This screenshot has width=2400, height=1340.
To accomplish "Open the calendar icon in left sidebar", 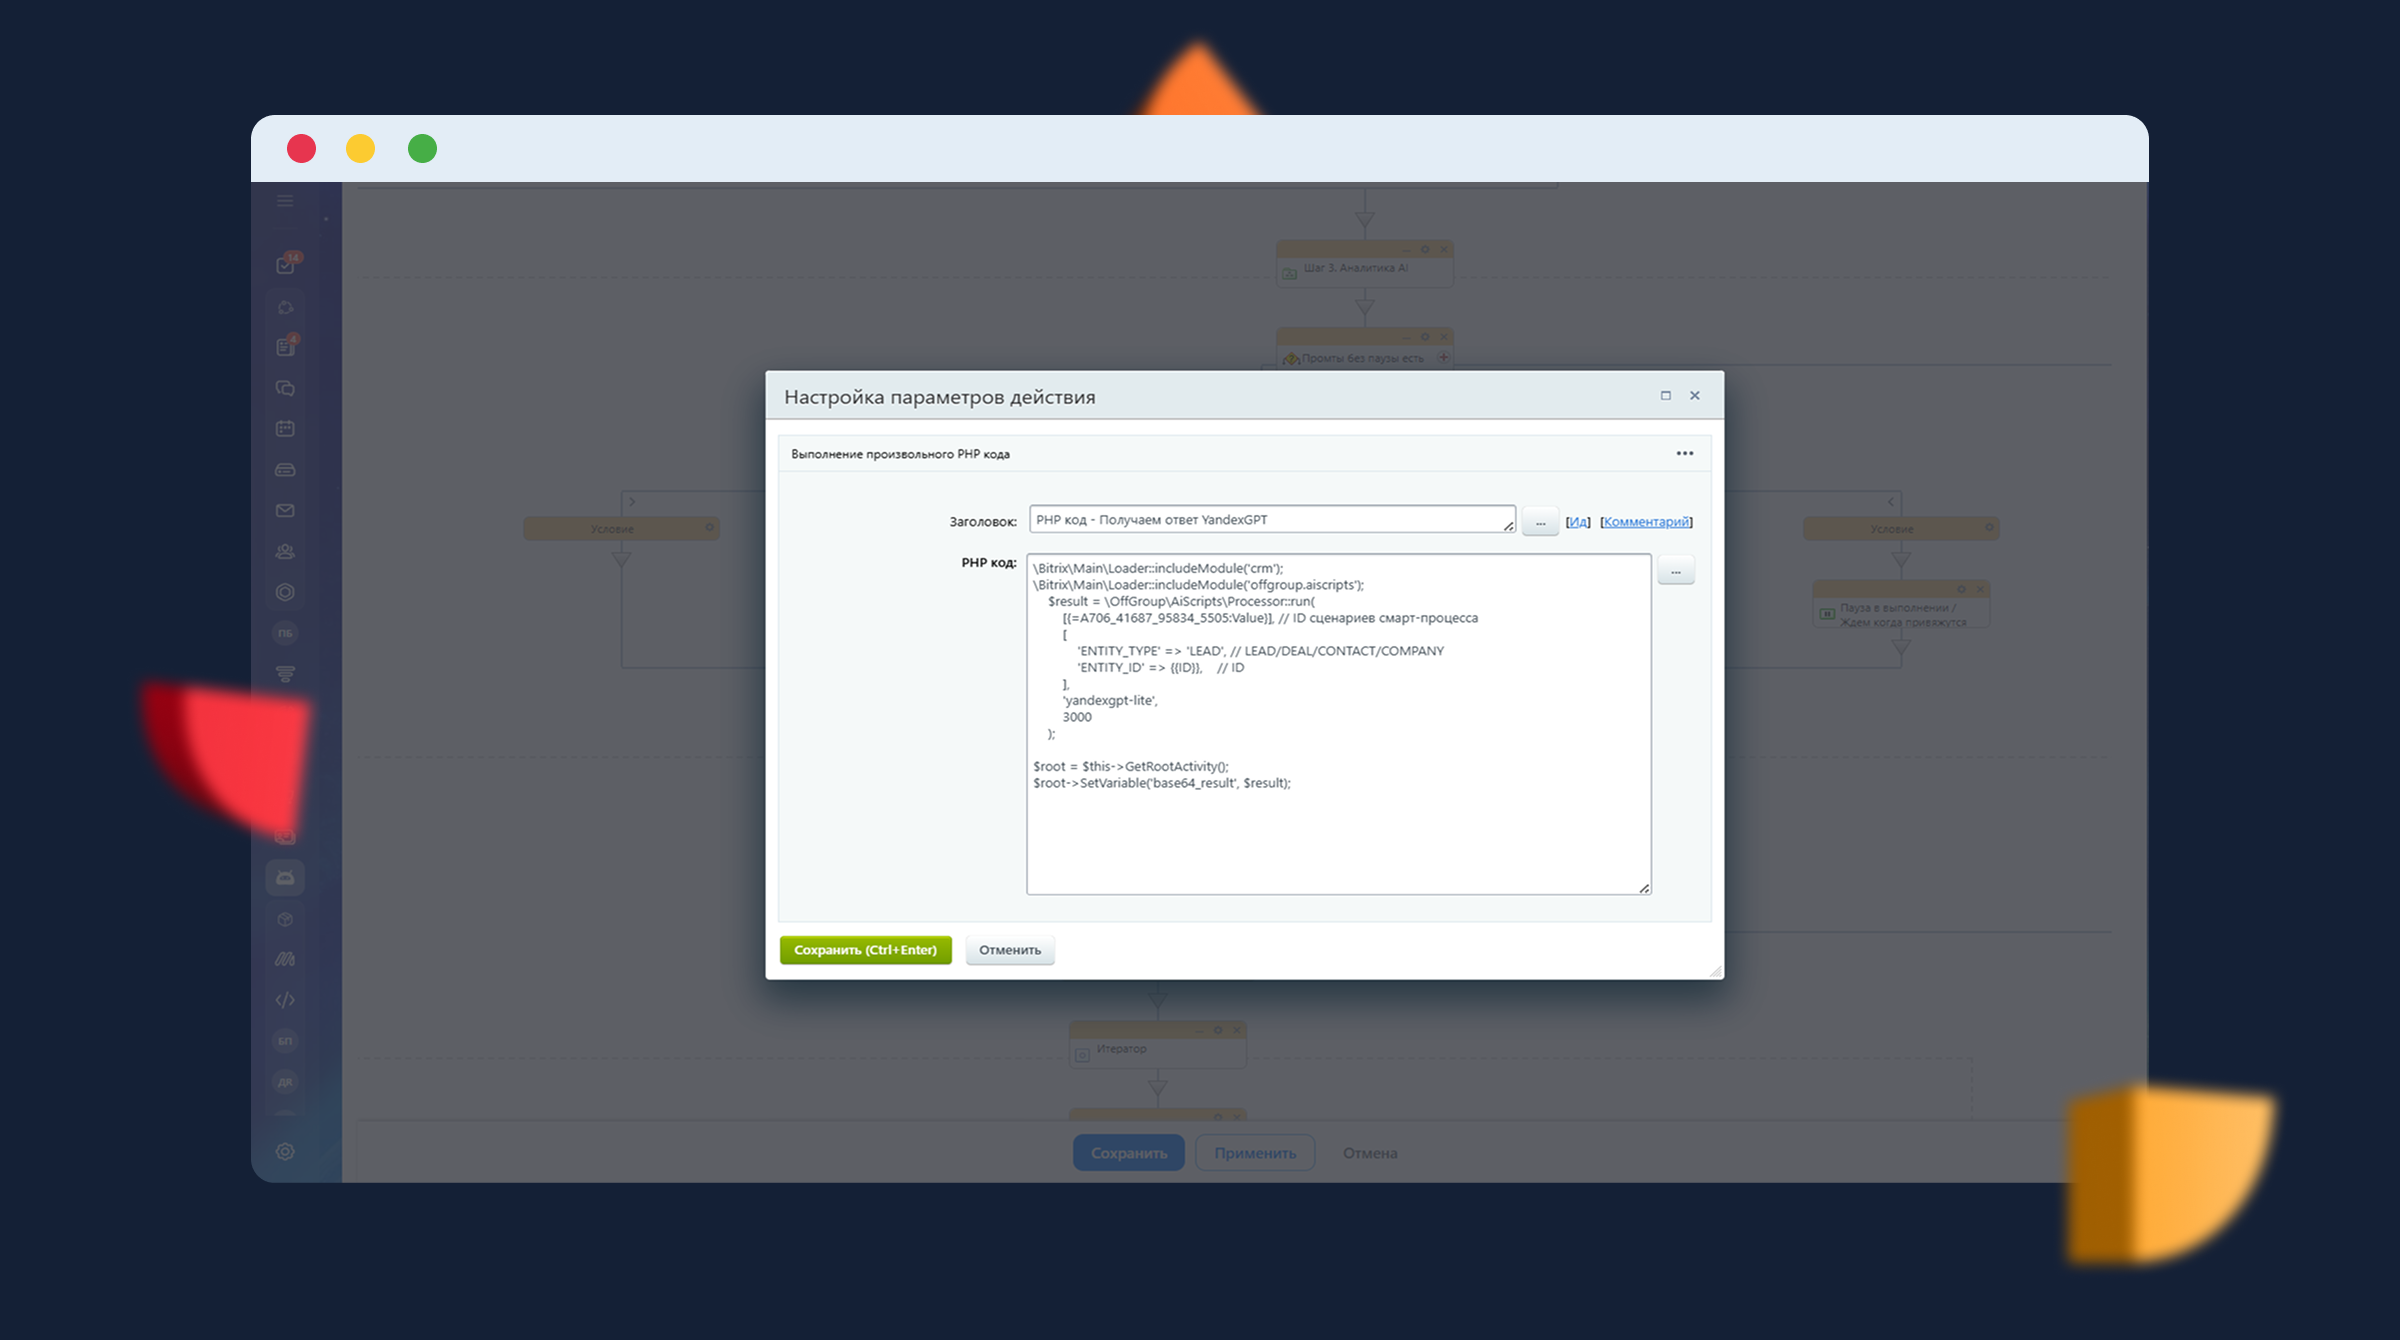I will (285, 429).
